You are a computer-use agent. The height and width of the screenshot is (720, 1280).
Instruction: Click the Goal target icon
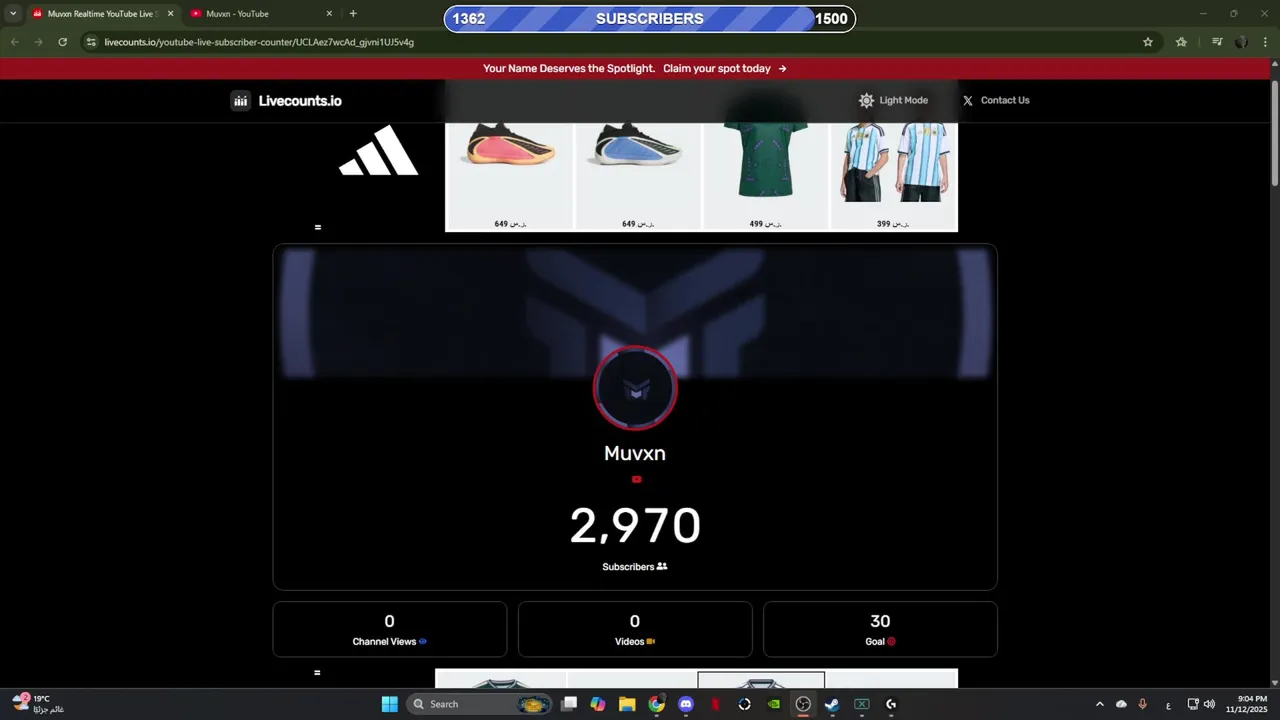pyautogui.click(x=891, y=641)
